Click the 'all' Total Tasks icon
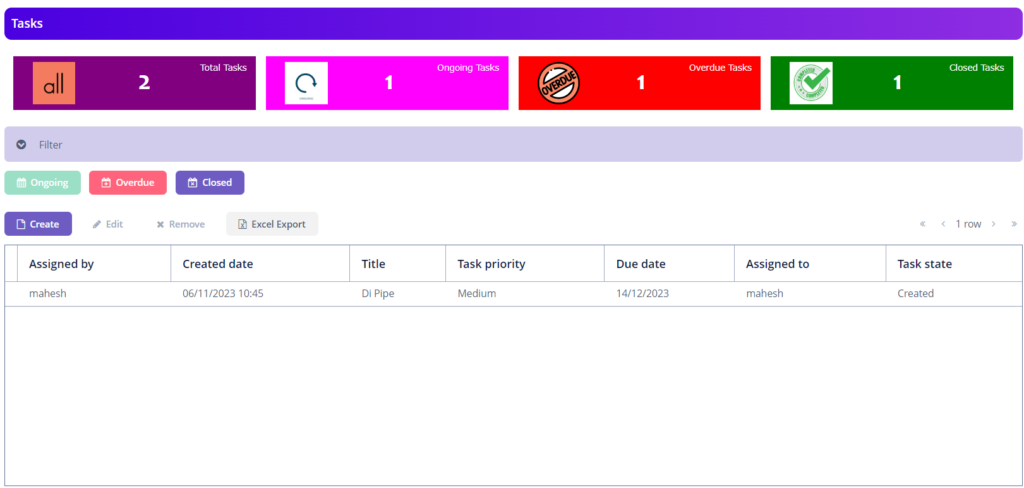This screenshot has width=1024, height=488. pos(54,83)
